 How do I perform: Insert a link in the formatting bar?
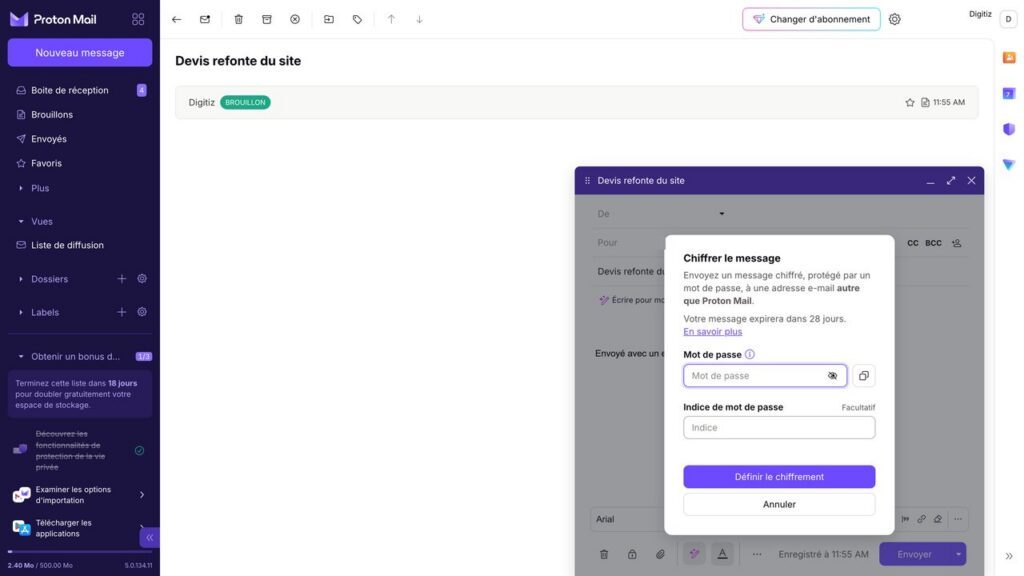coord(921,519)
